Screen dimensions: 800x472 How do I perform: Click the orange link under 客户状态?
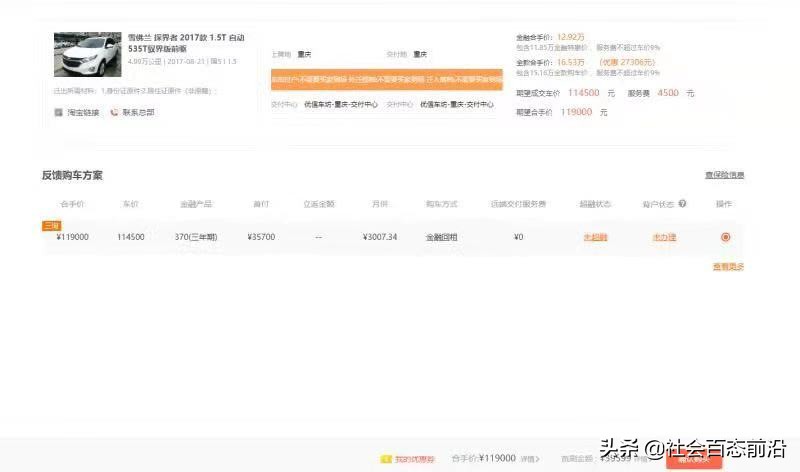click(x=664, y=237)
